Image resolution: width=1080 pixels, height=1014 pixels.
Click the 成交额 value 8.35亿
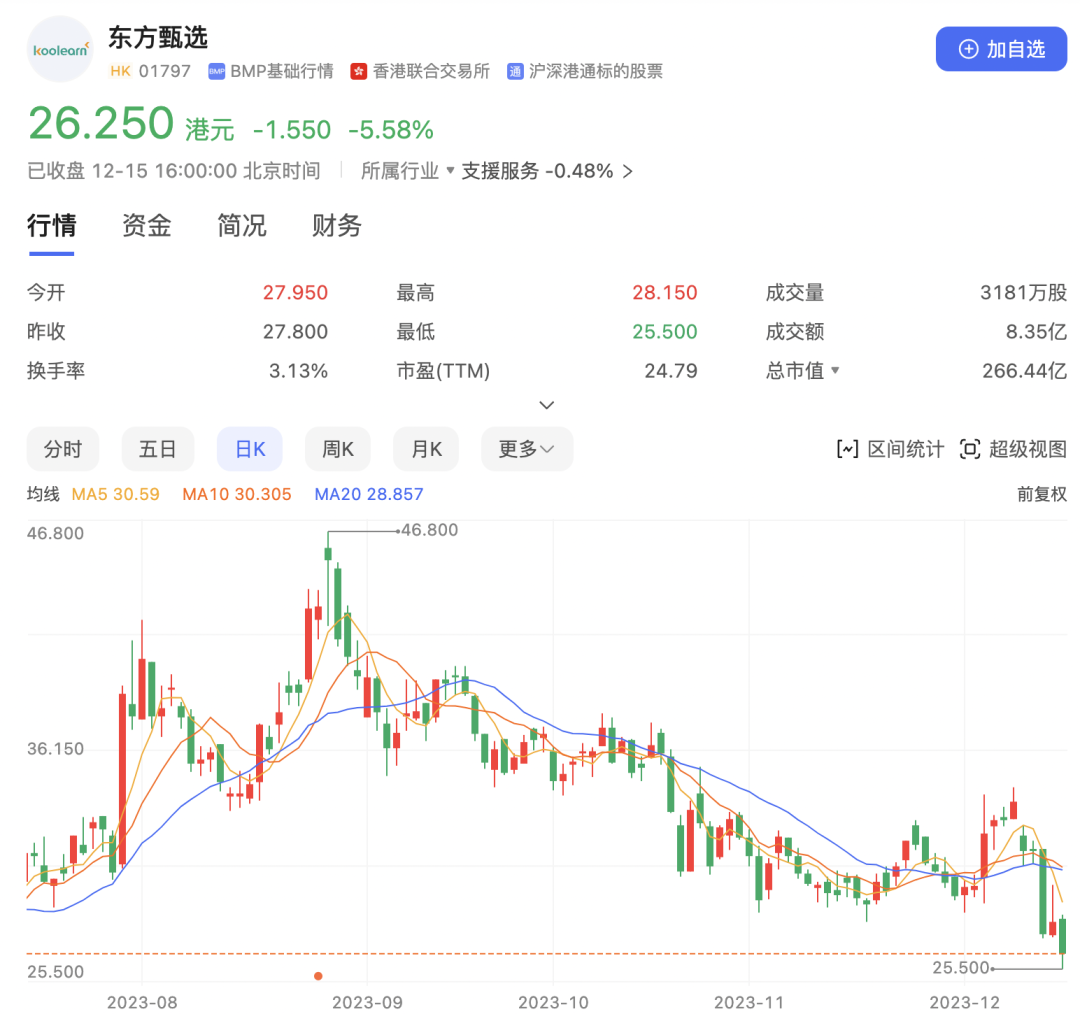[1037, 332]
